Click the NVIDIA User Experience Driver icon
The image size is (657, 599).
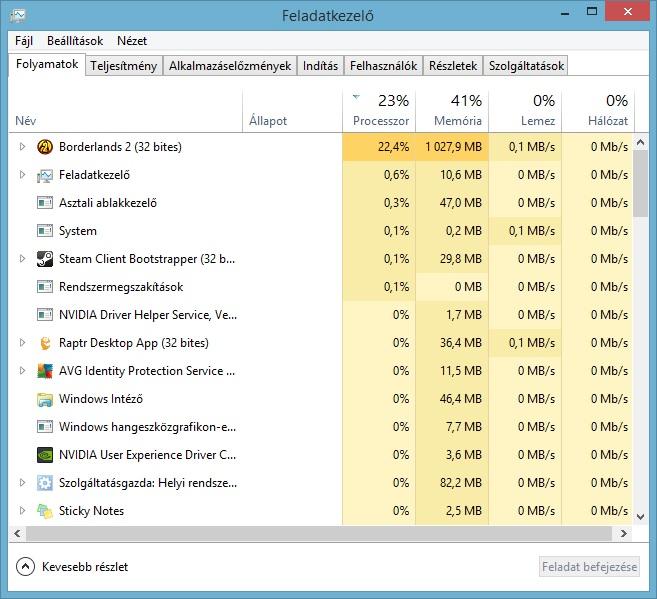(x=45, y=455)
